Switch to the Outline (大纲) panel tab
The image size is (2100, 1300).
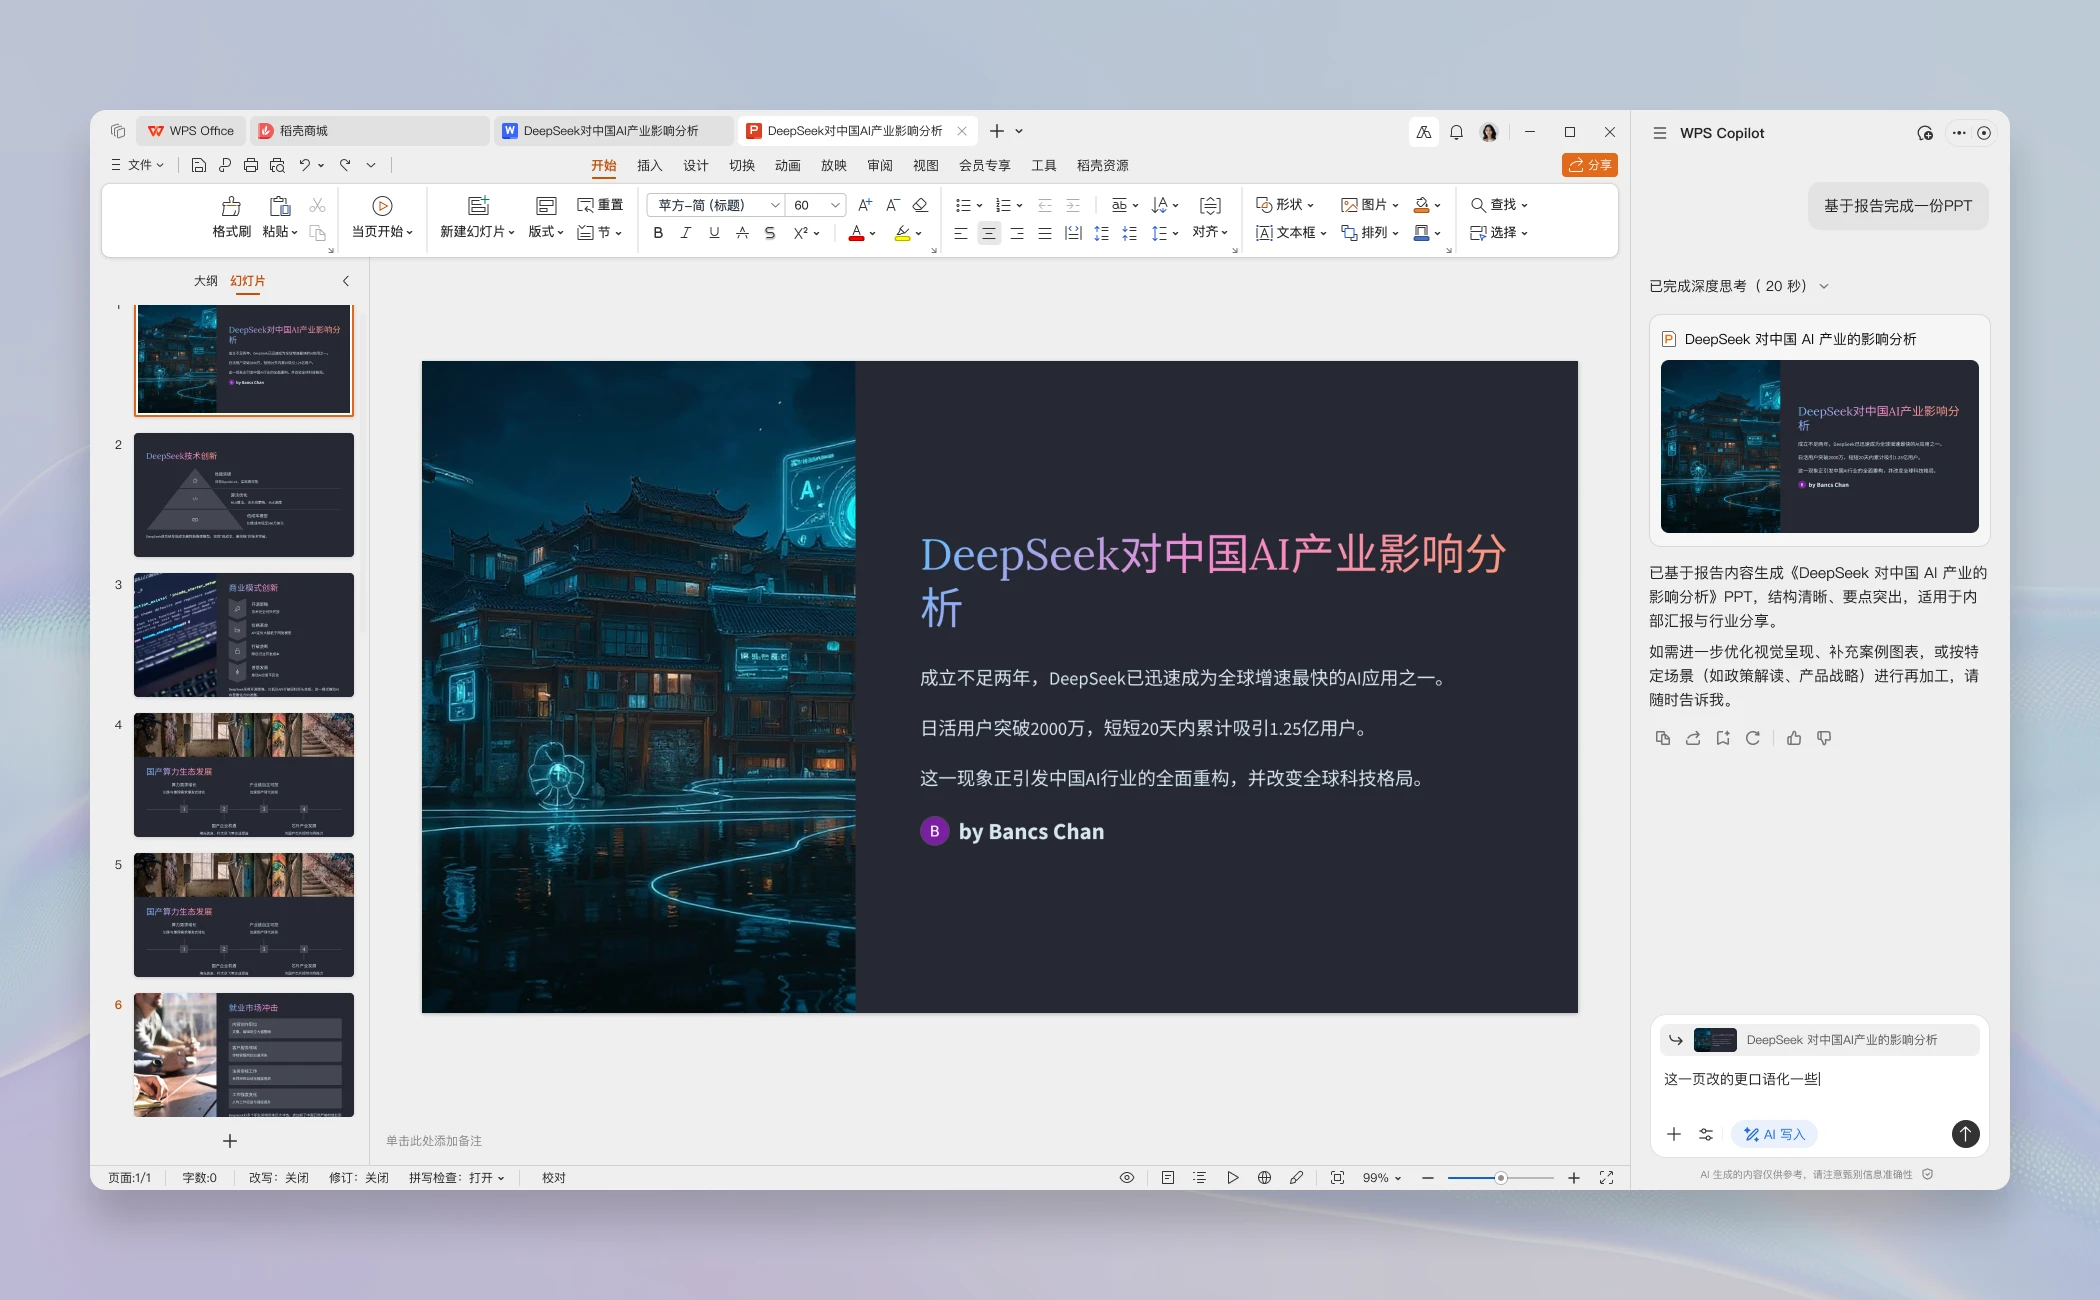[206, 281]
